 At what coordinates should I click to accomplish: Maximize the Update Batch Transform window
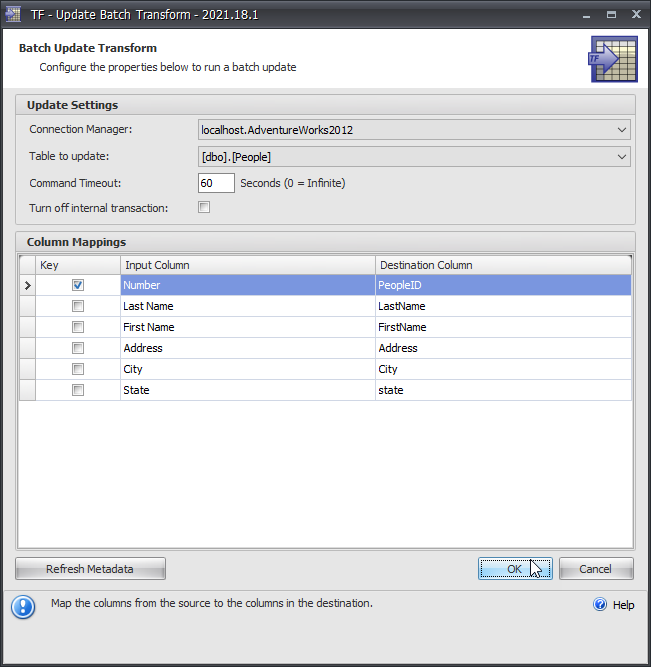(611, 14)
